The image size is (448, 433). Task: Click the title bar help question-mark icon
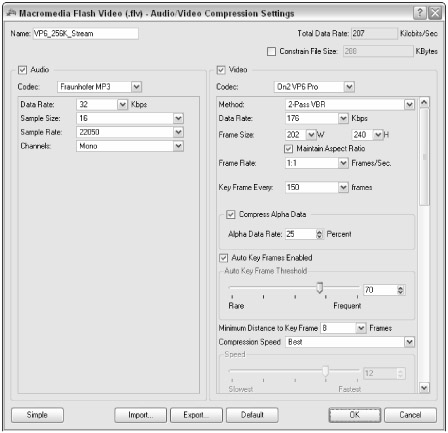420,13
